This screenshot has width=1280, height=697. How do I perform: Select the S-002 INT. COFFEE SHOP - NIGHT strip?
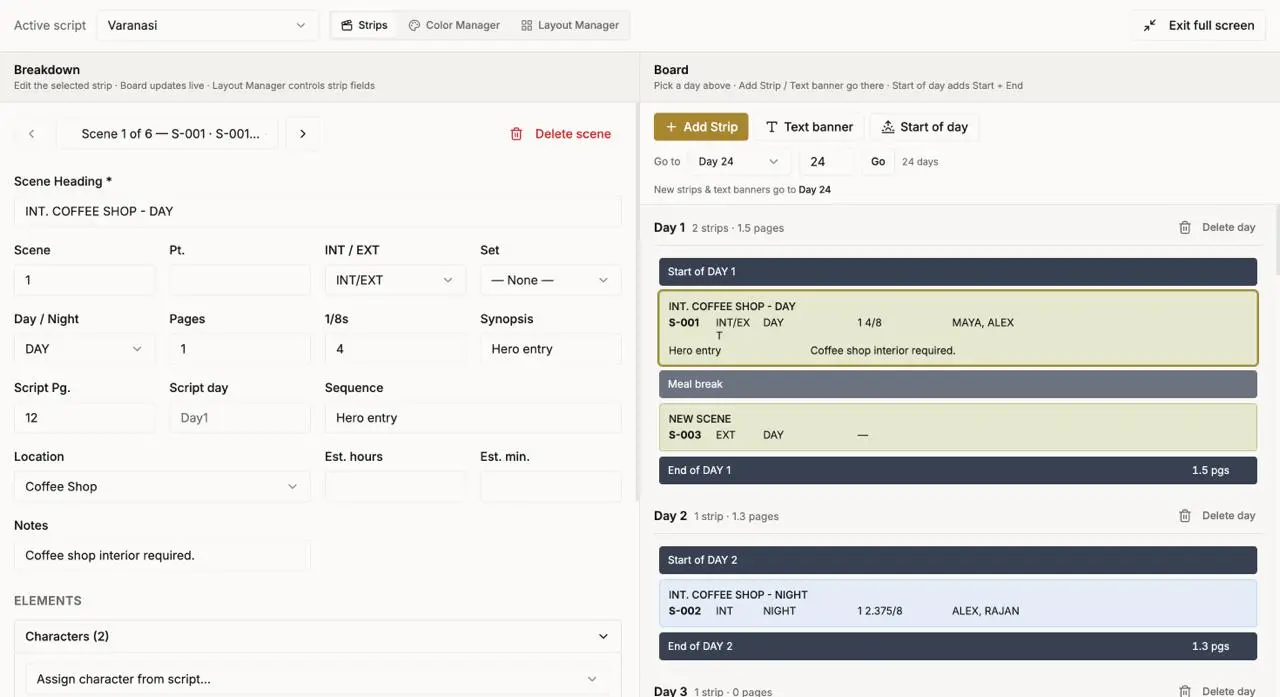tap(958, 603)
